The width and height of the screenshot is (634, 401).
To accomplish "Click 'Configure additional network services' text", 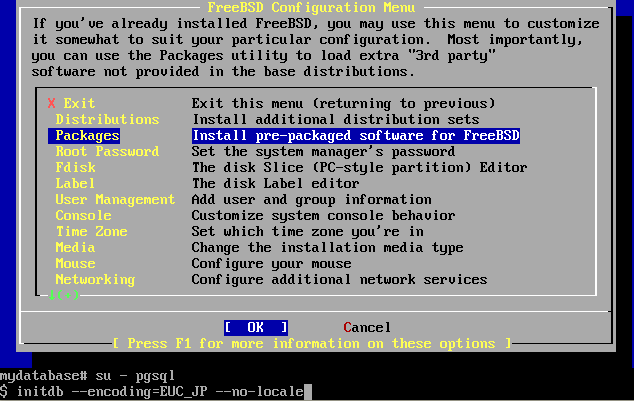I will (340, 280).
